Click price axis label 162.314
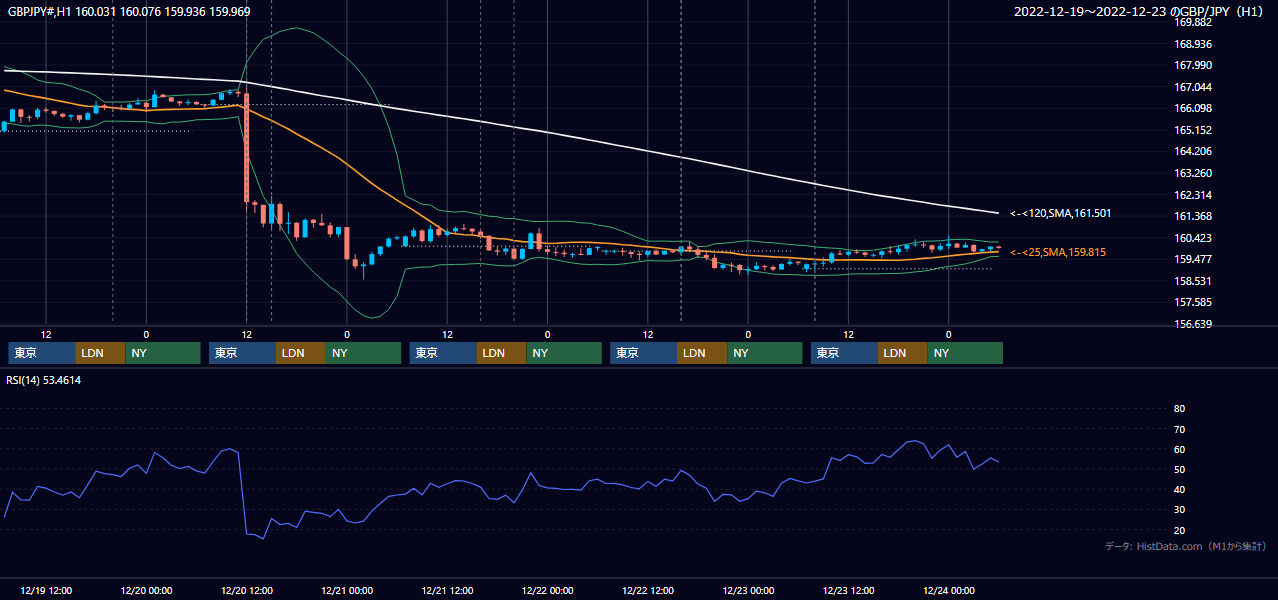The image size is (1278, 600). 1192,195
